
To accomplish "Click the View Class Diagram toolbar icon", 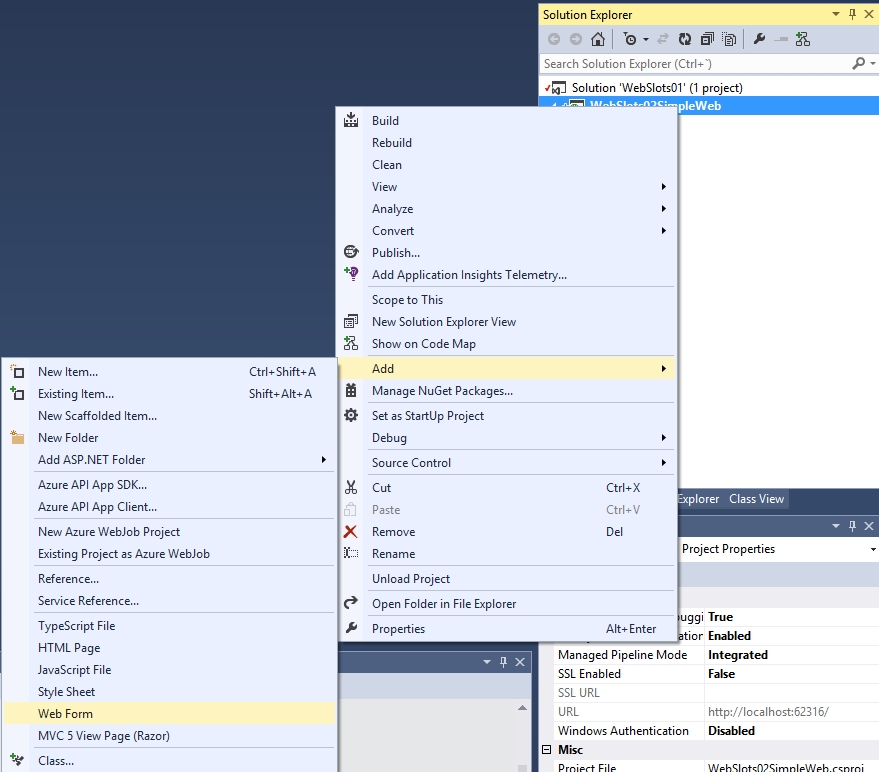I will [803, 39].
